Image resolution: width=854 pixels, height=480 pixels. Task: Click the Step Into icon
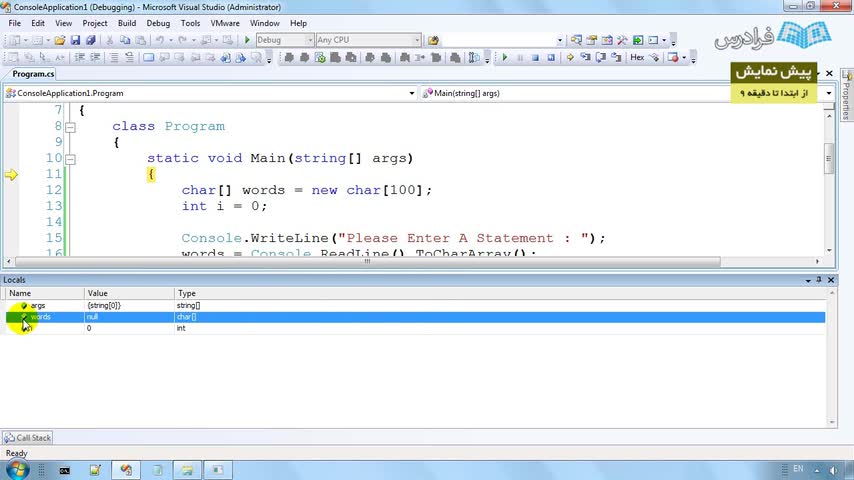click(585, 57)
